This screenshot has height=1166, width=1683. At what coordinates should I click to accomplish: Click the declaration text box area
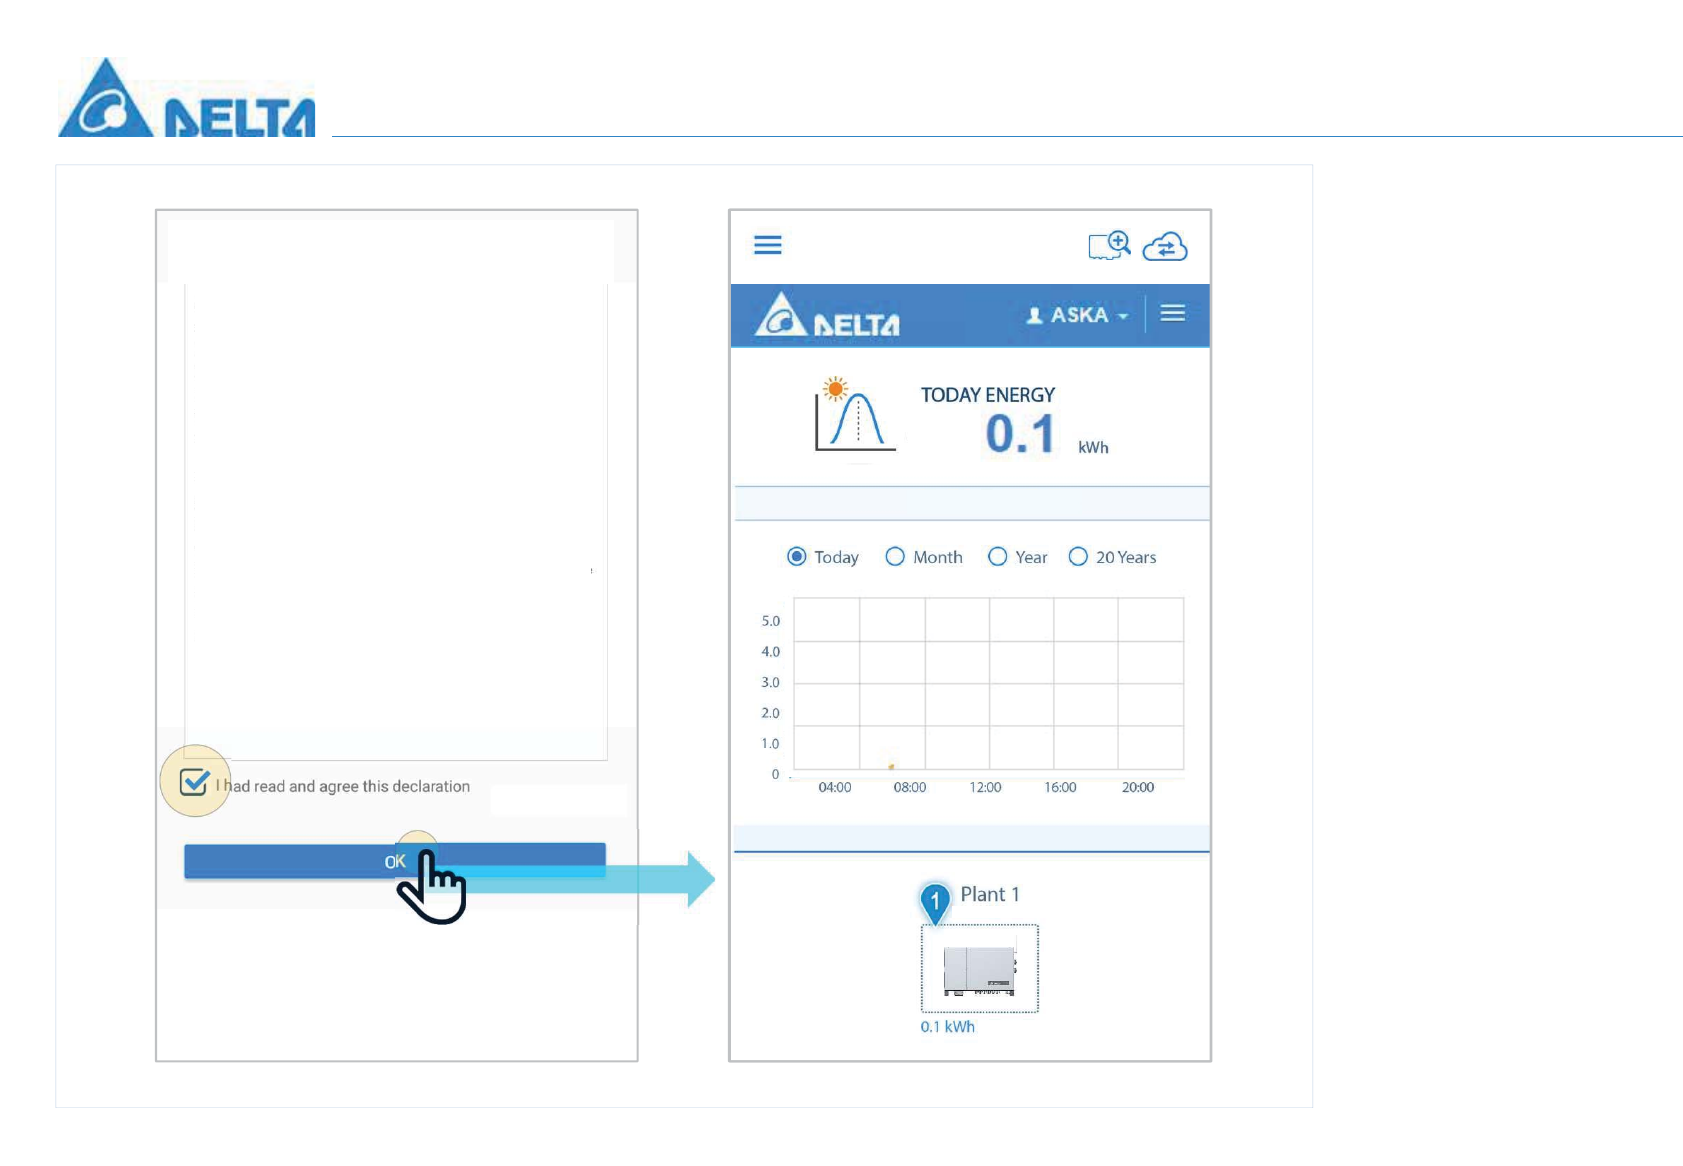click(396, 520)
